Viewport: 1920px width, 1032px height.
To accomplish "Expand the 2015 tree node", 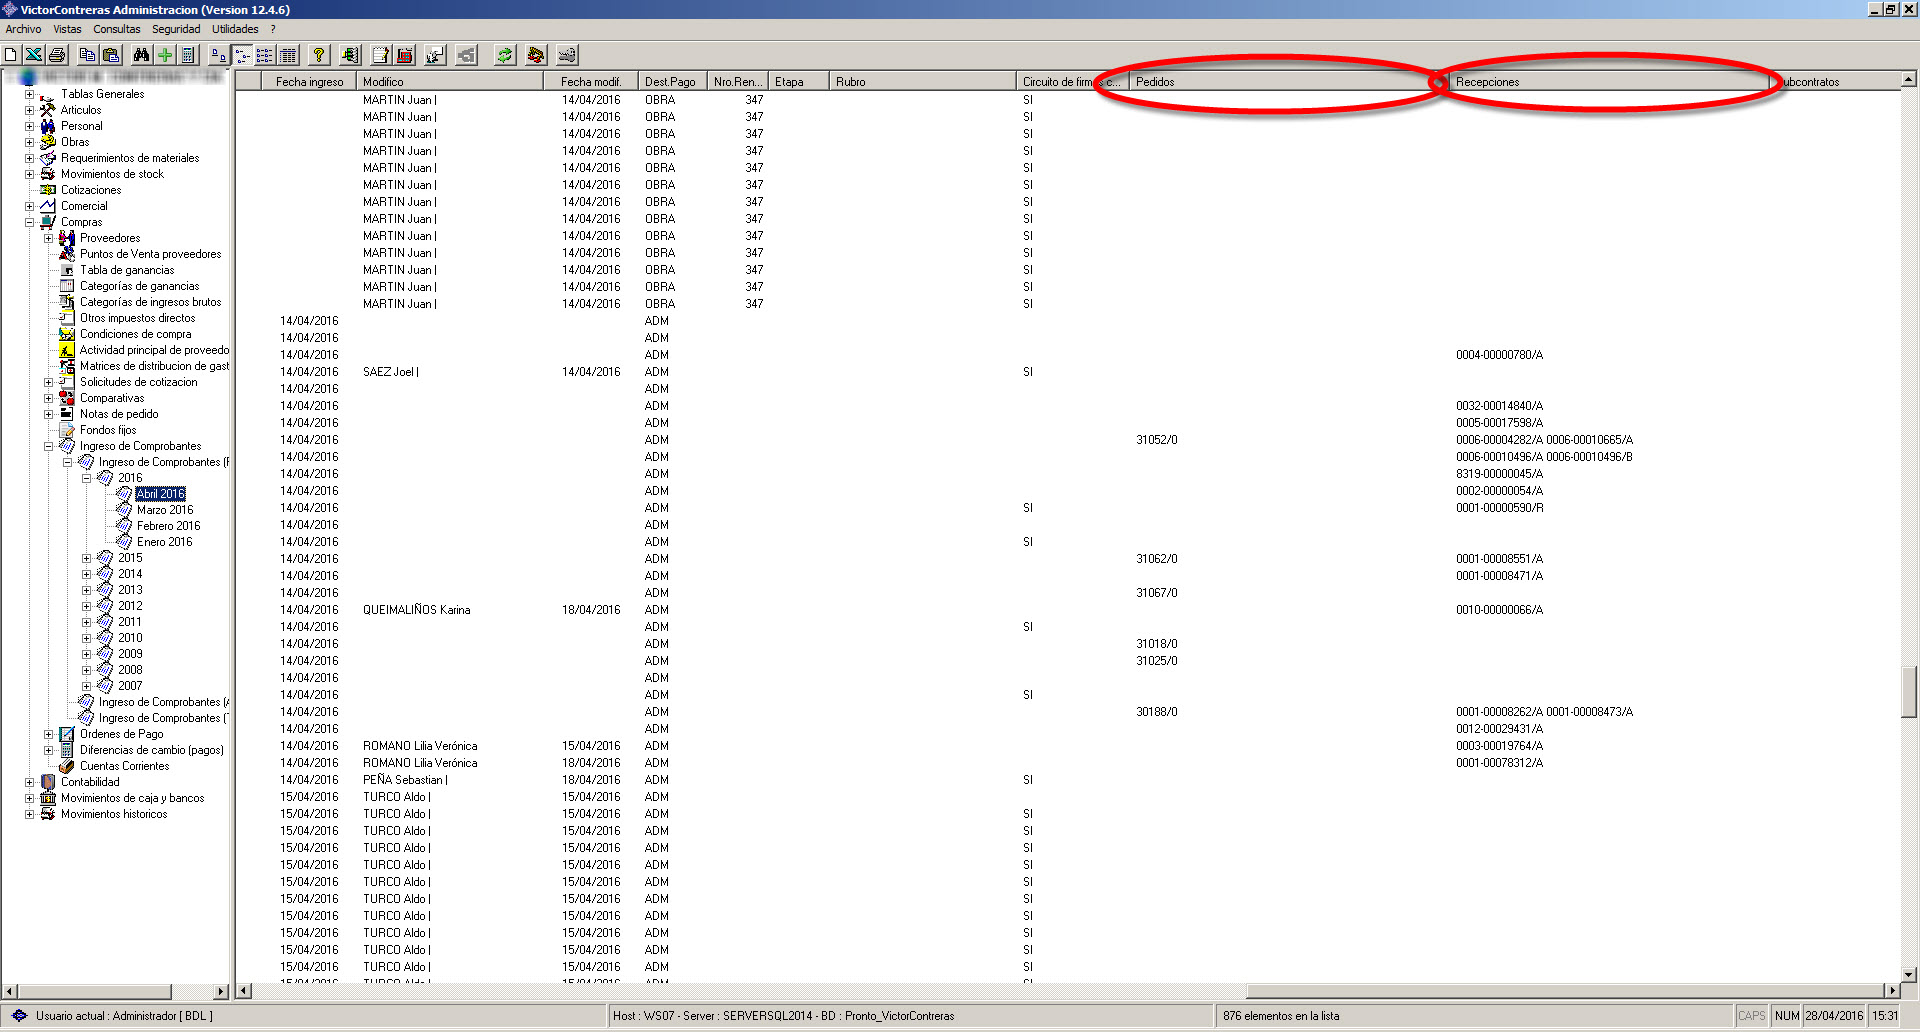I will [86, 558].
